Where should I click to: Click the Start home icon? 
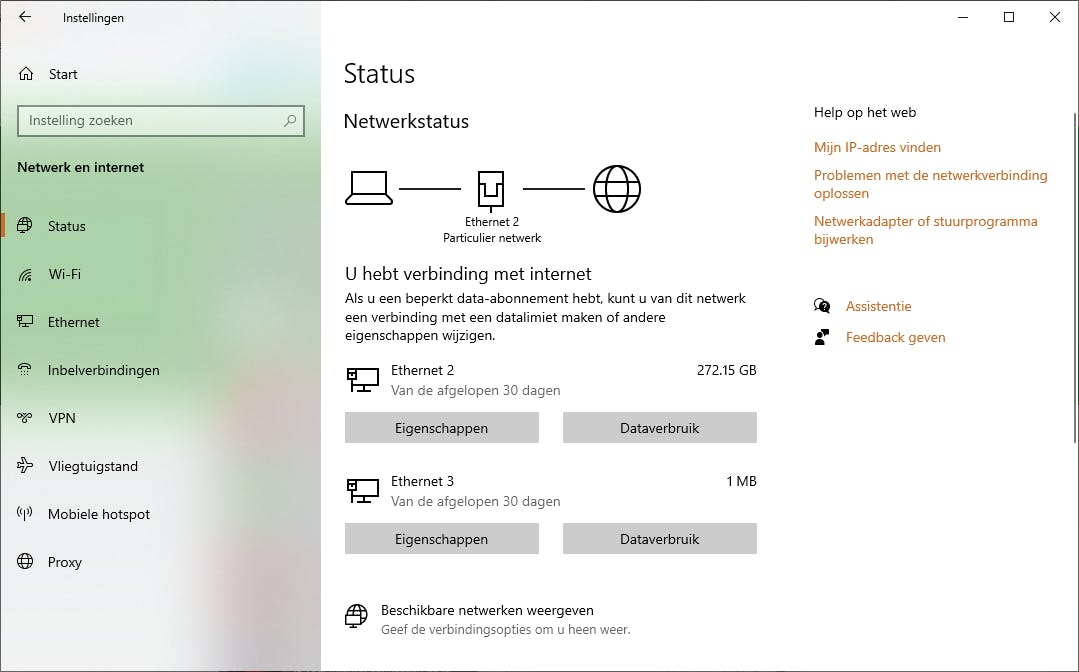pos(26,74)
